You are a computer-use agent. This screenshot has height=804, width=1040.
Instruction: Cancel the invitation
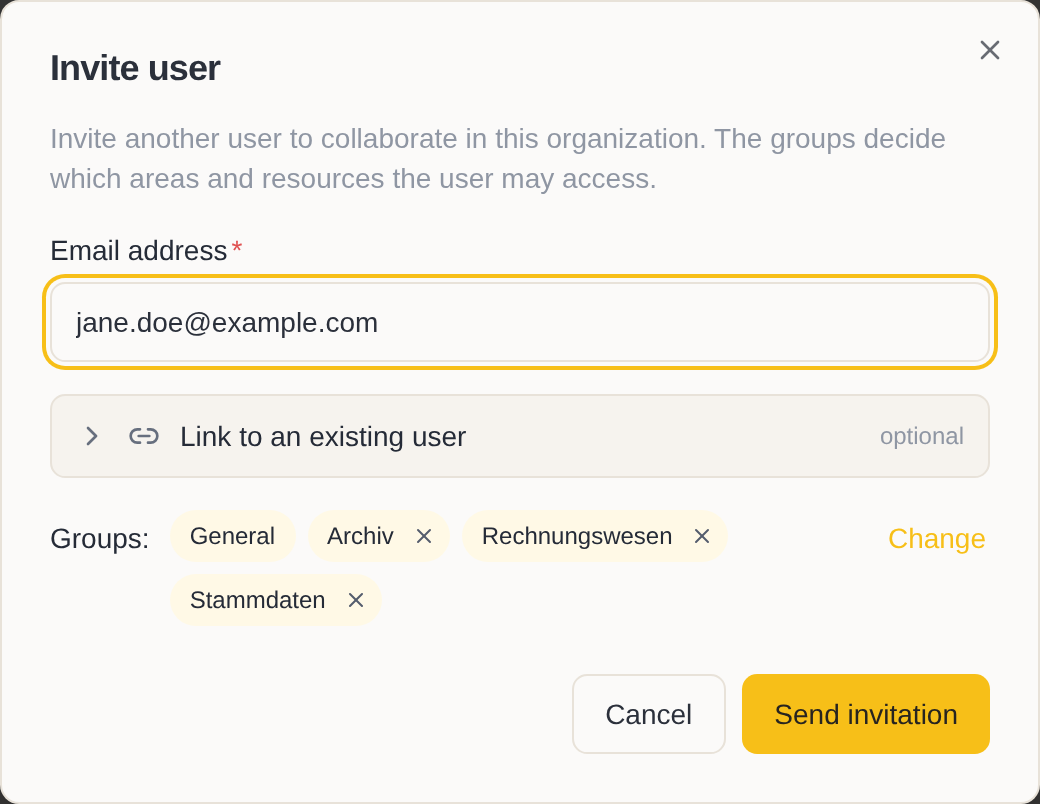649,714
